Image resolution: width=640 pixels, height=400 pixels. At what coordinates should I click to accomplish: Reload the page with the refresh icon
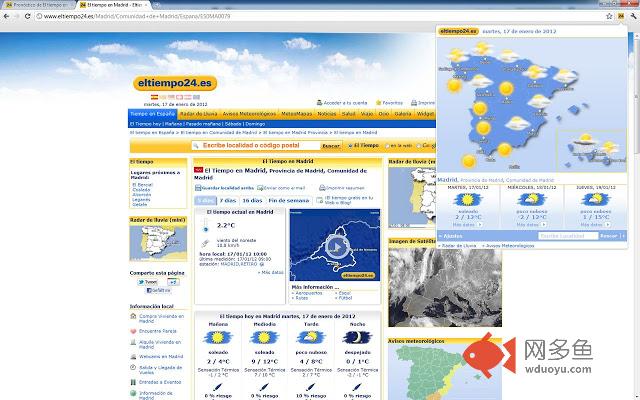(x=27, y=16)
